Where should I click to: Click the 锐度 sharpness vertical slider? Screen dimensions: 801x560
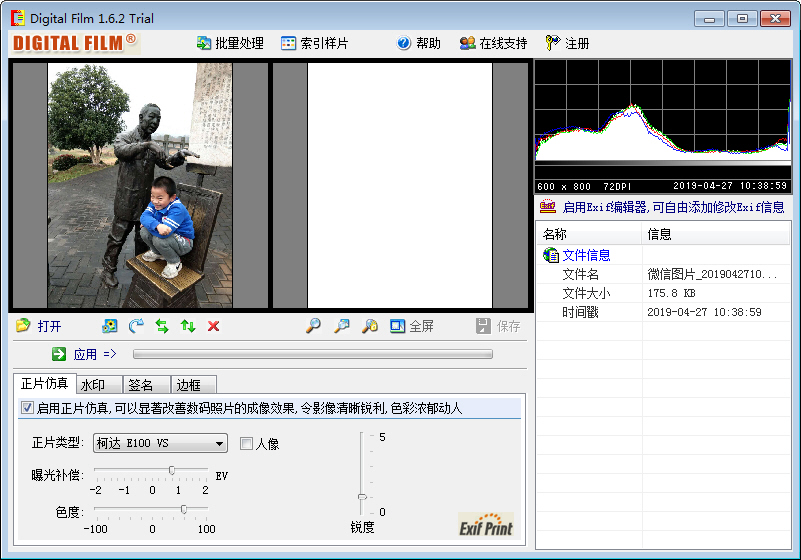point(362,496)
